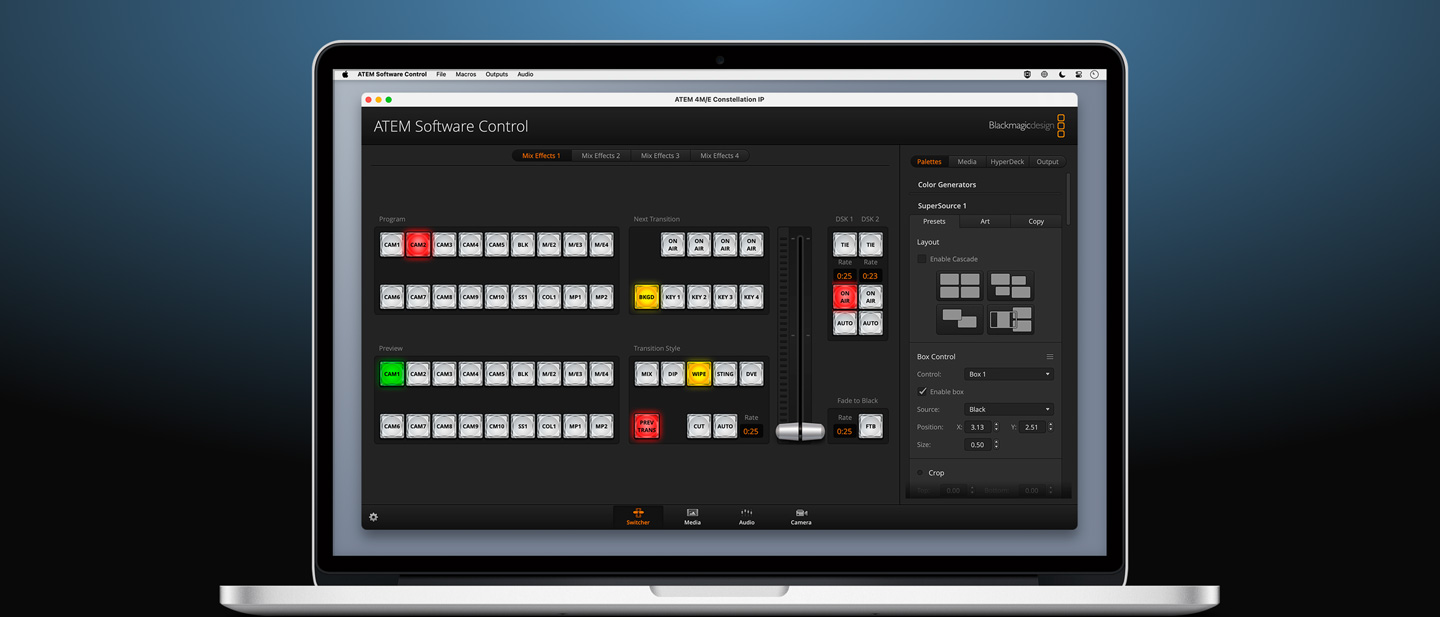Enable the Cascade checkbox
Viewport: 1440px width, 617px height.
click(922, 258)
